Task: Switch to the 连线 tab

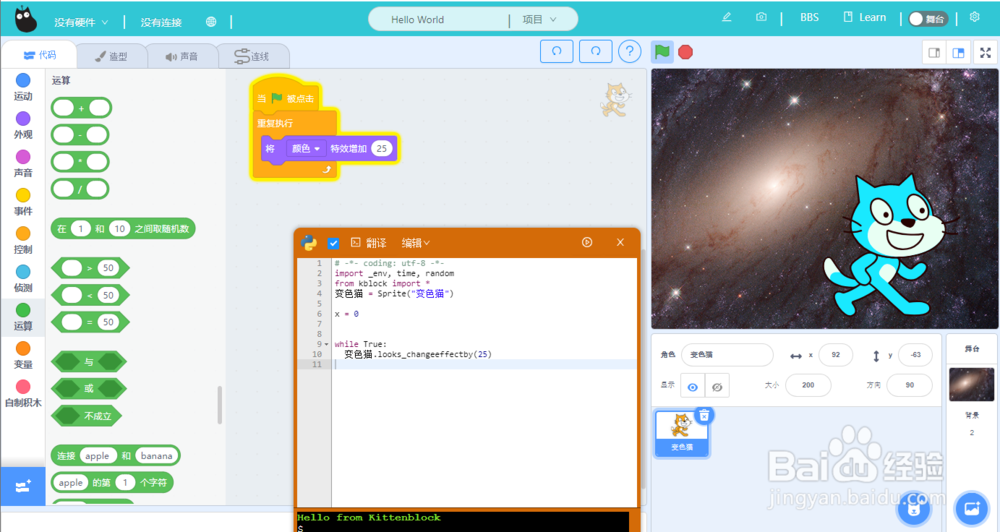Action: click(252, 56)
